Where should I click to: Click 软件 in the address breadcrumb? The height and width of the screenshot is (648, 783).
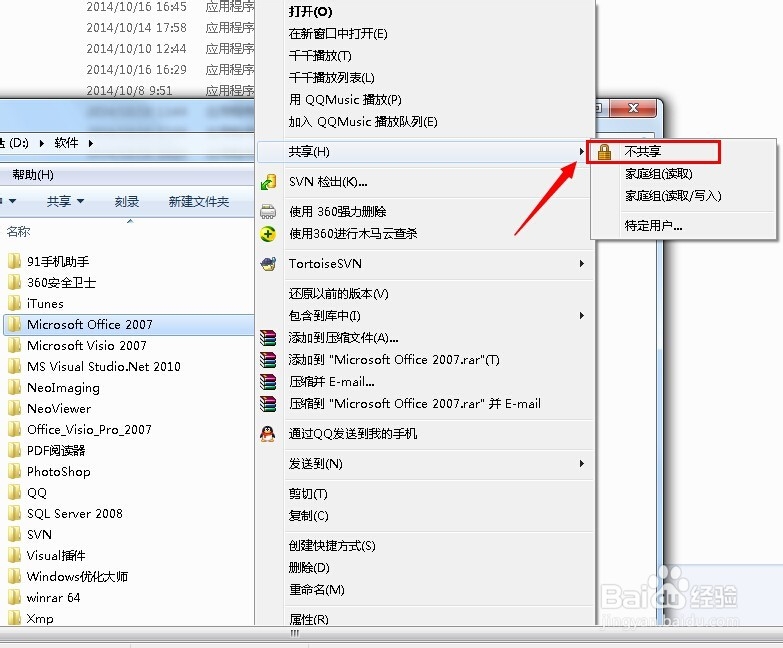click(x=66, y=143)
